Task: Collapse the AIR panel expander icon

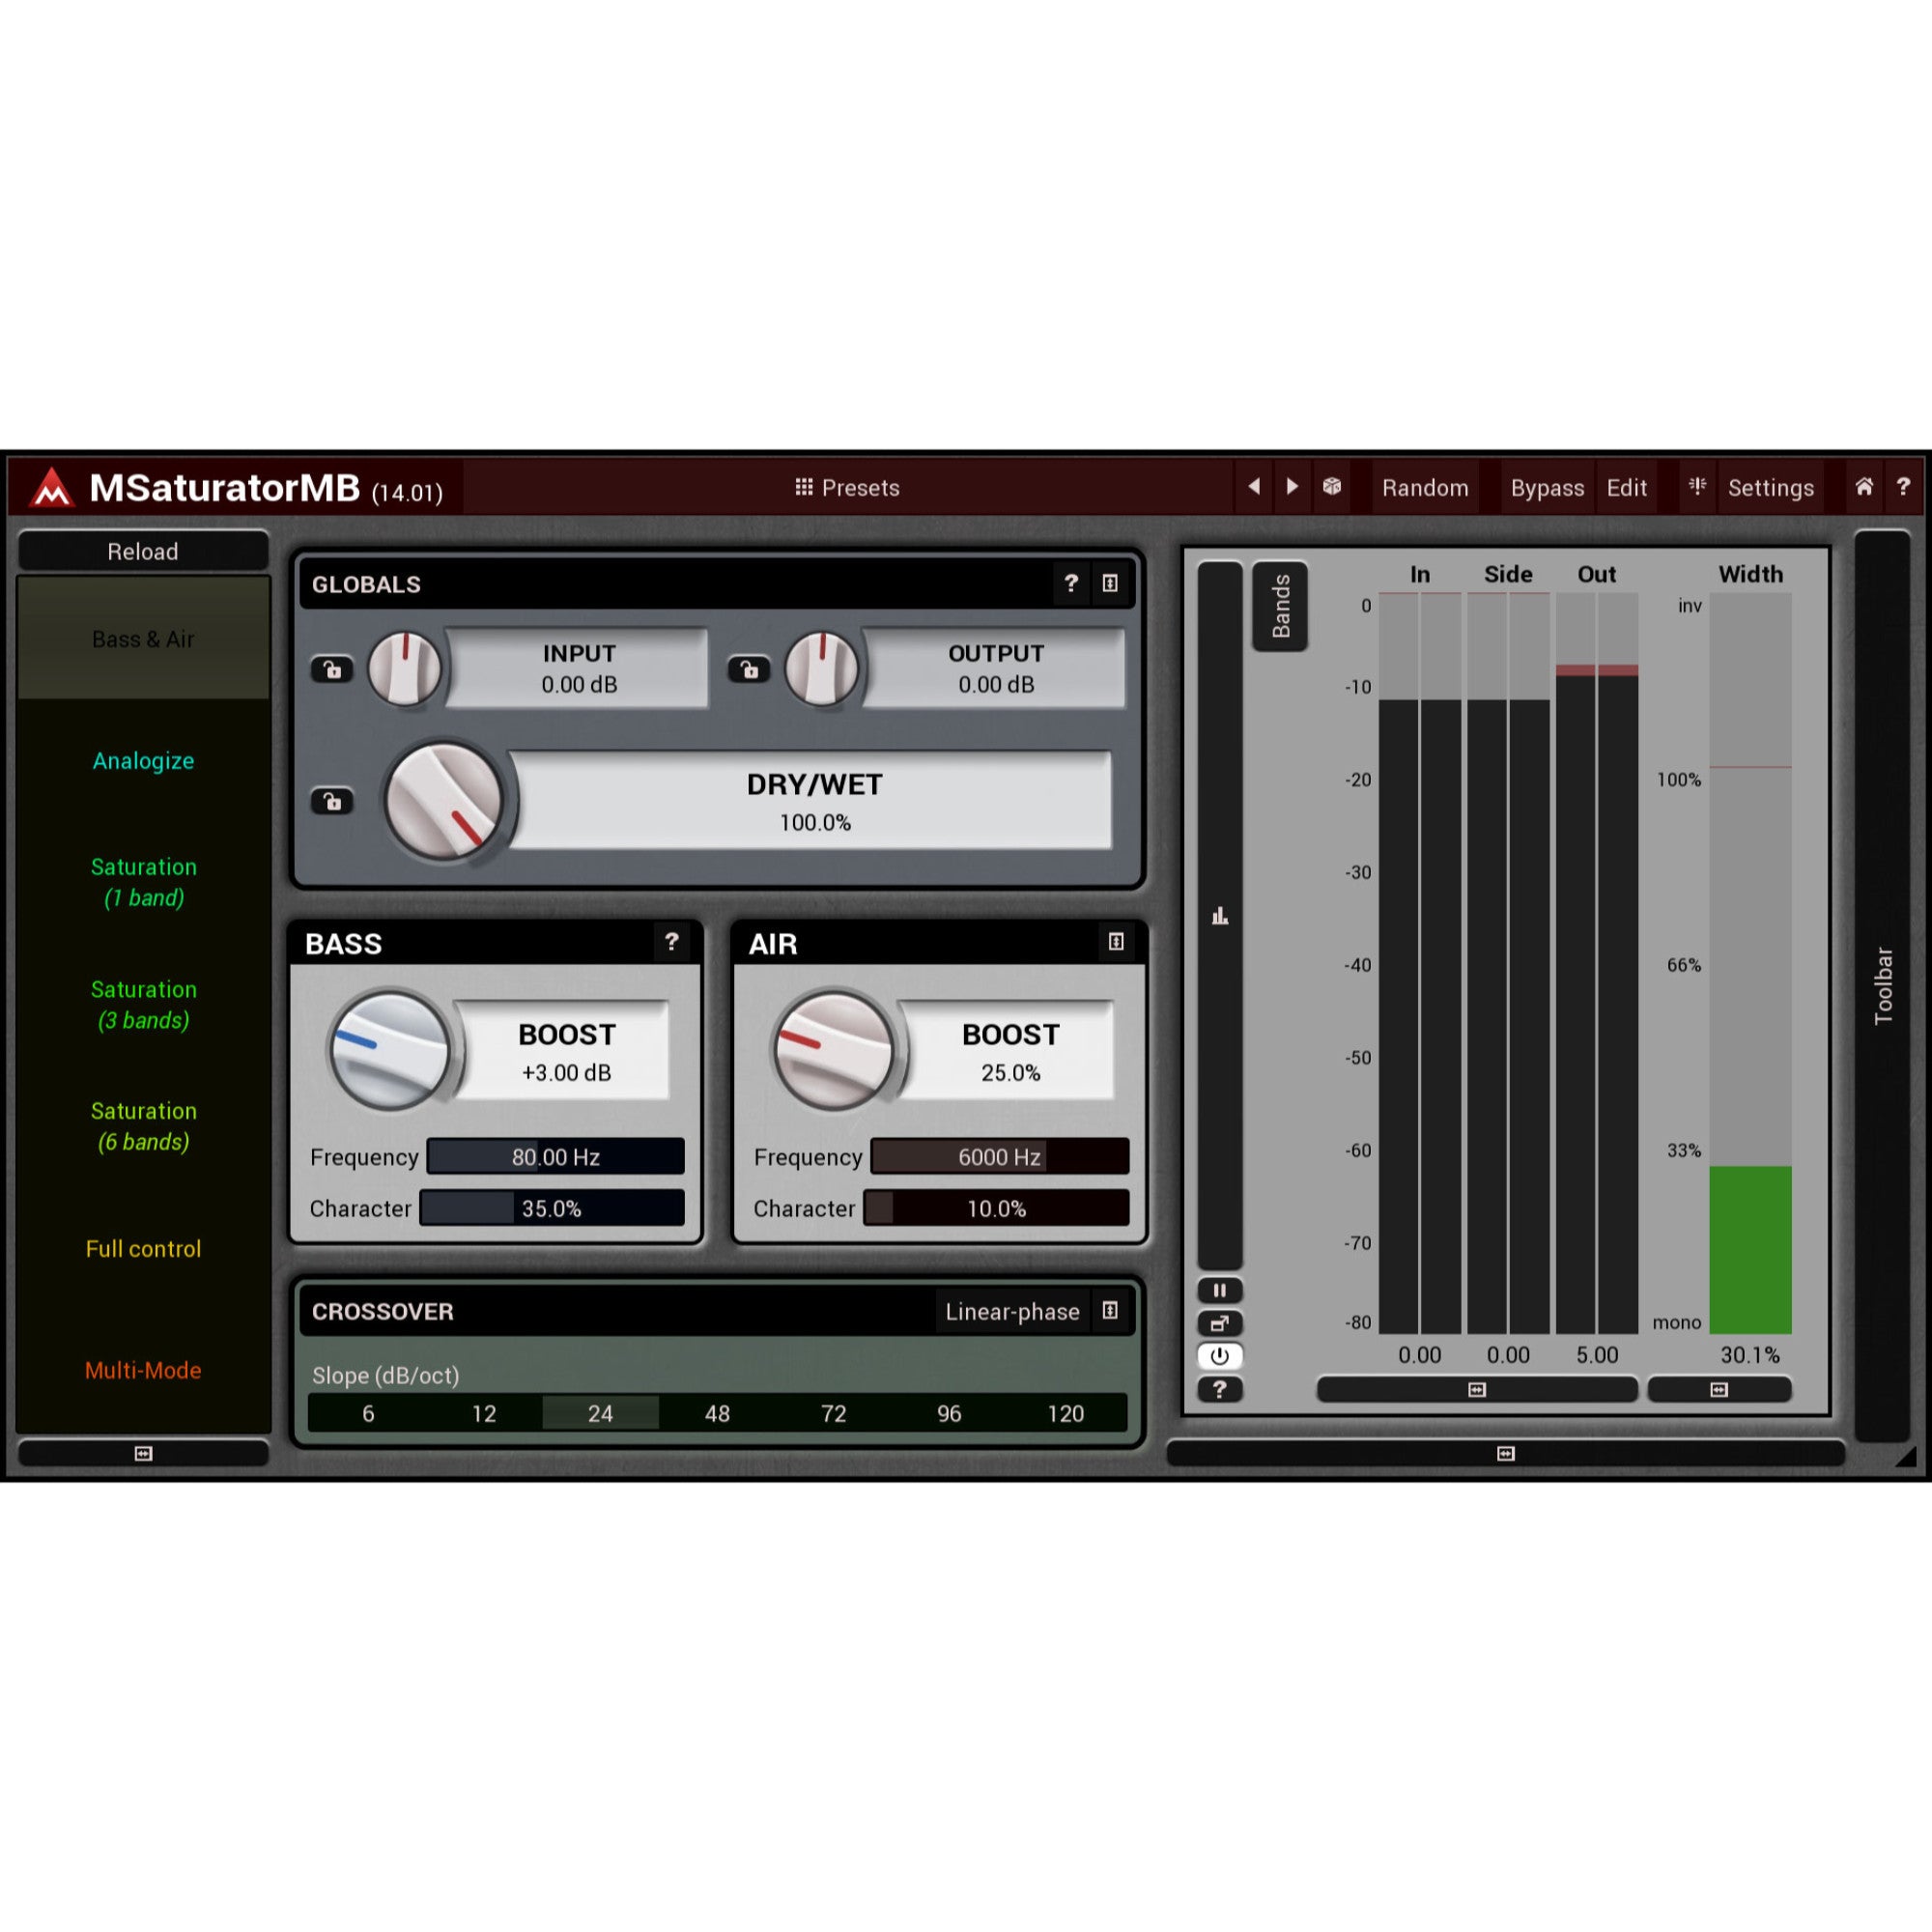Action: pos(1116,941)
